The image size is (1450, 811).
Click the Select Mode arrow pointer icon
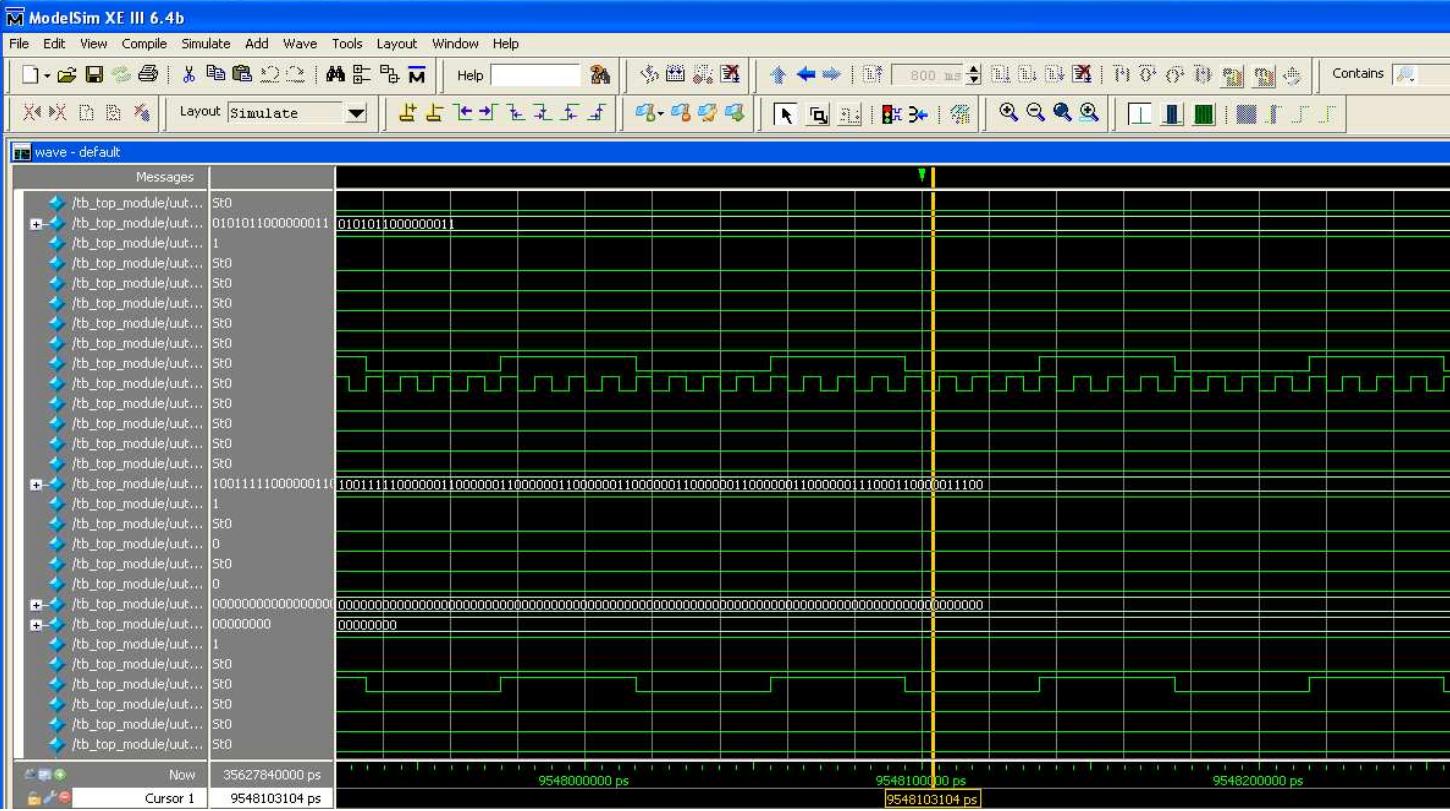pos(786,114)
